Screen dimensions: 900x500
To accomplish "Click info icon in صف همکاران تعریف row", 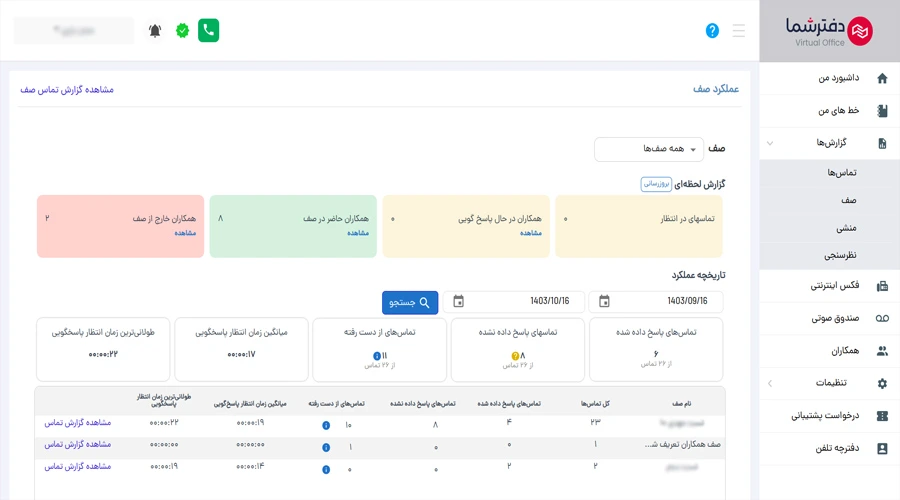I will pos(325,447).
